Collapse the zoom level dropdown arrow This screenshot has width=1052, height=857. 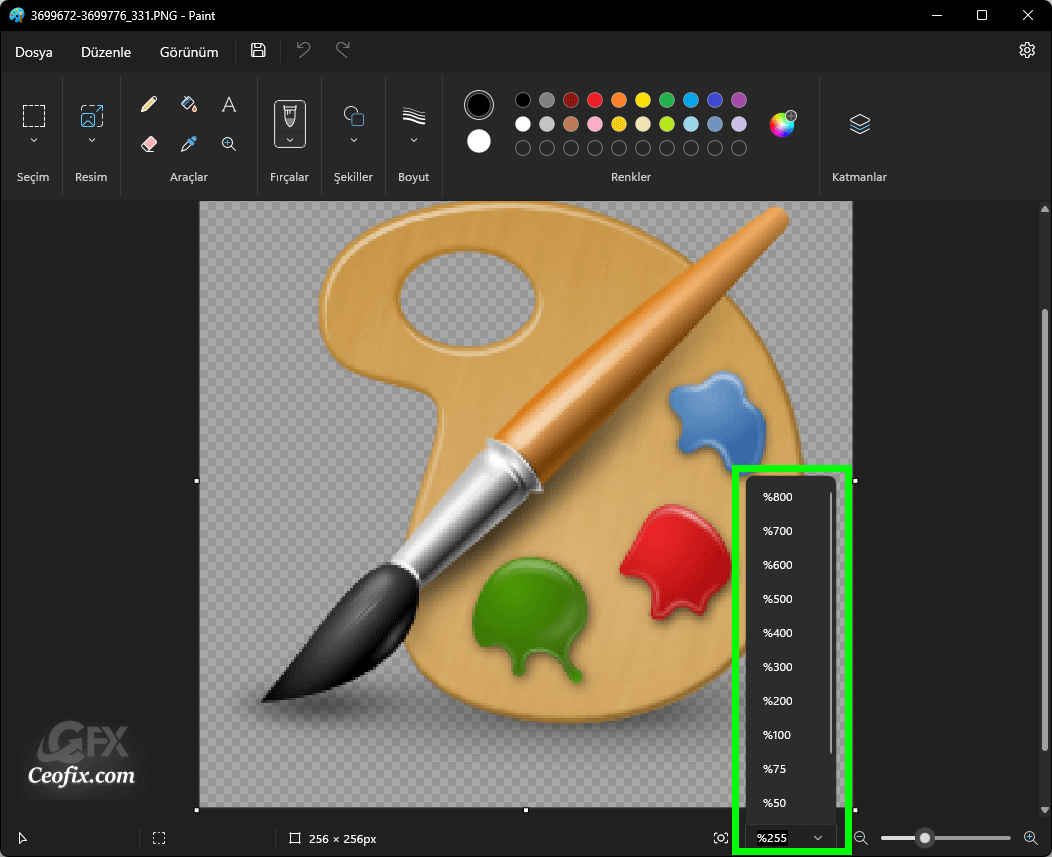818,838
